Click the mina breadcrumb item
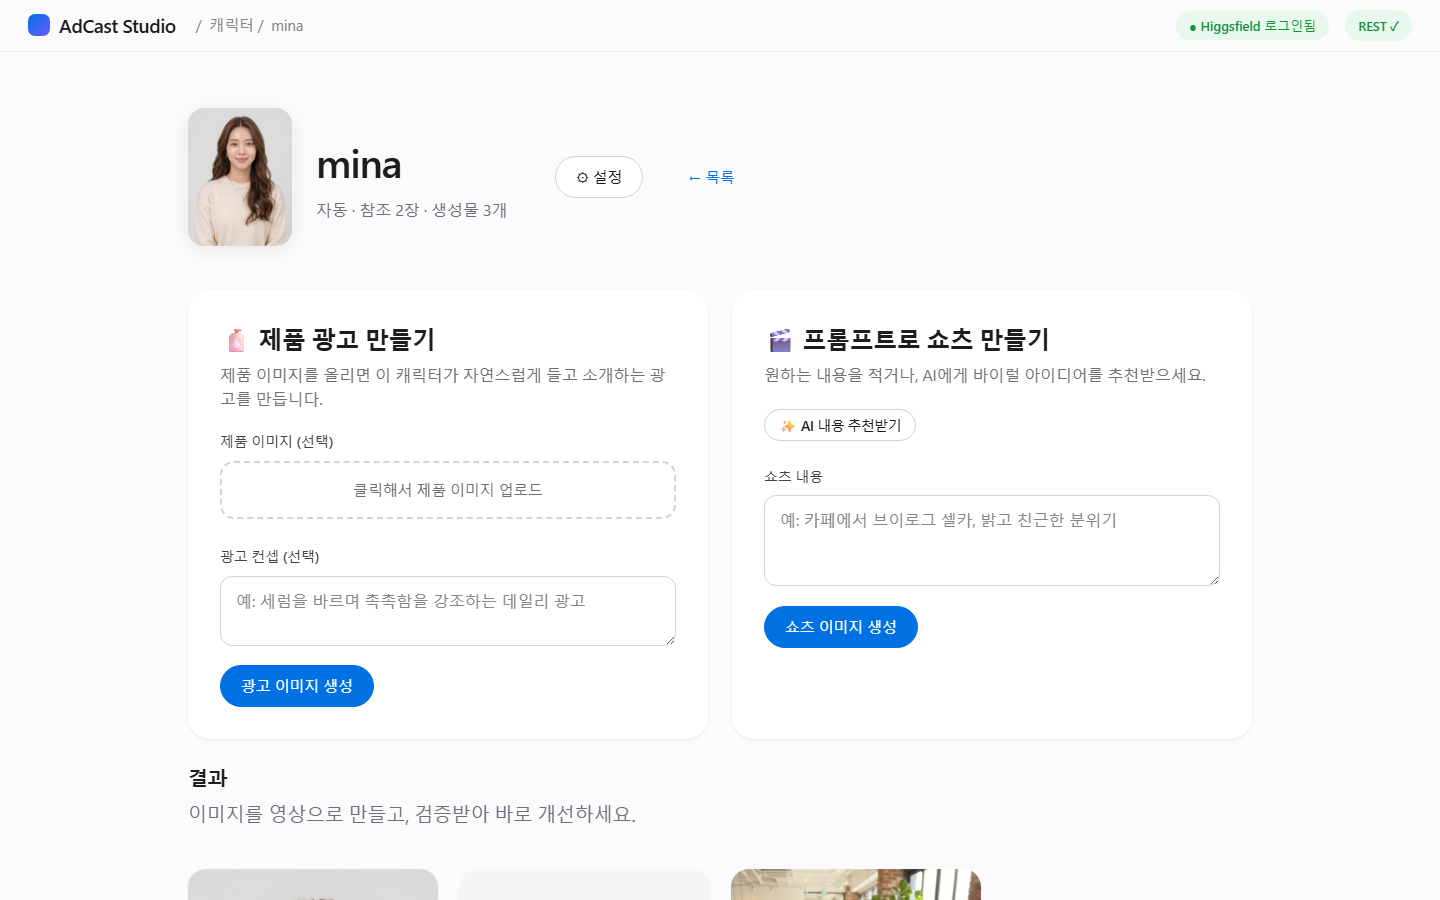This screenshot has height=900, width=1440. coord(287,26)
